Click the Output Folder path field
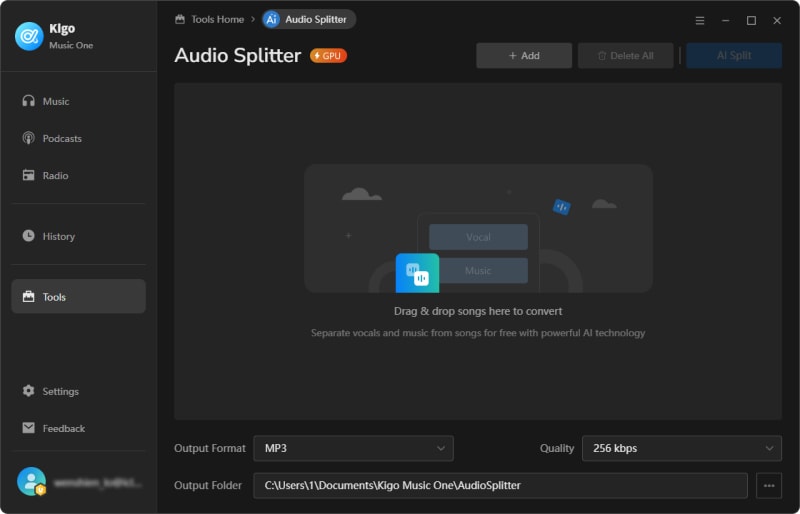Viewport: 800px width, 514px height. point(500,485)
